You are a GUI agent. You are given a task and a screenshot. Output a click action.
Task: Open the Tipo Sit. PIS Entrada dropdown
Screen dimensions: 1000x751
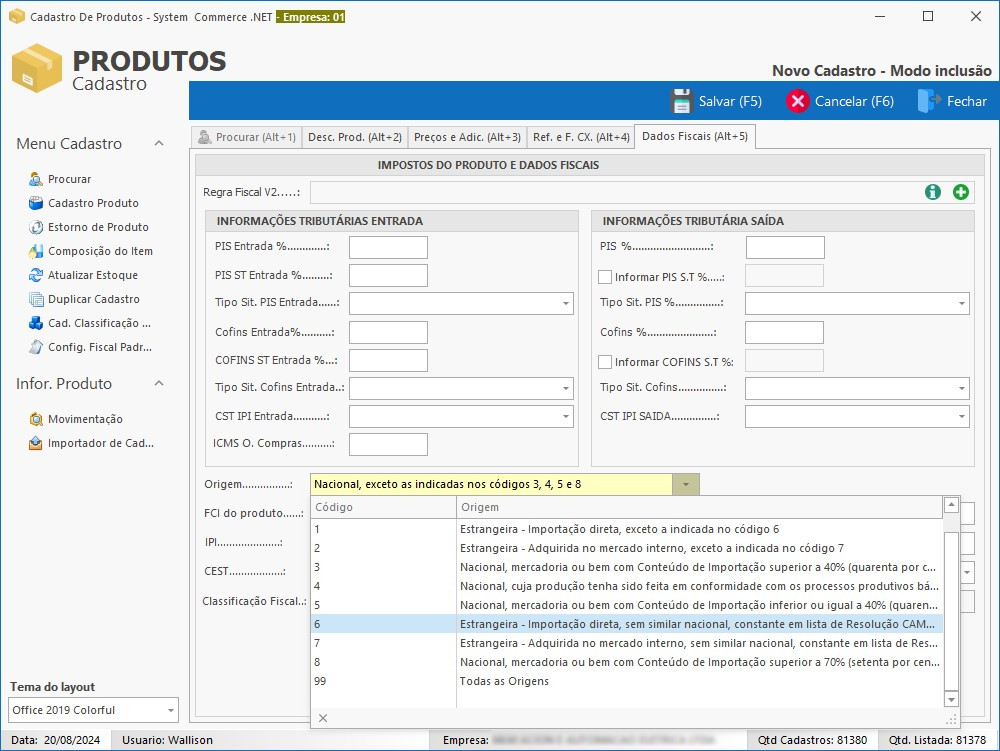point(567,302)
